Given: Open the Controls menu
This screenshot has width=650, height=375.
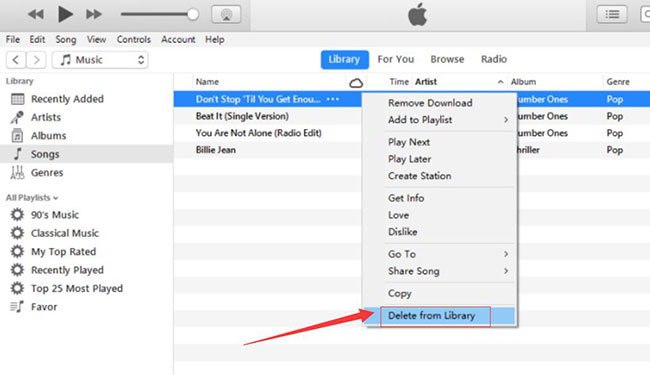Looking at the screenshot, I should tap(133, 39).
